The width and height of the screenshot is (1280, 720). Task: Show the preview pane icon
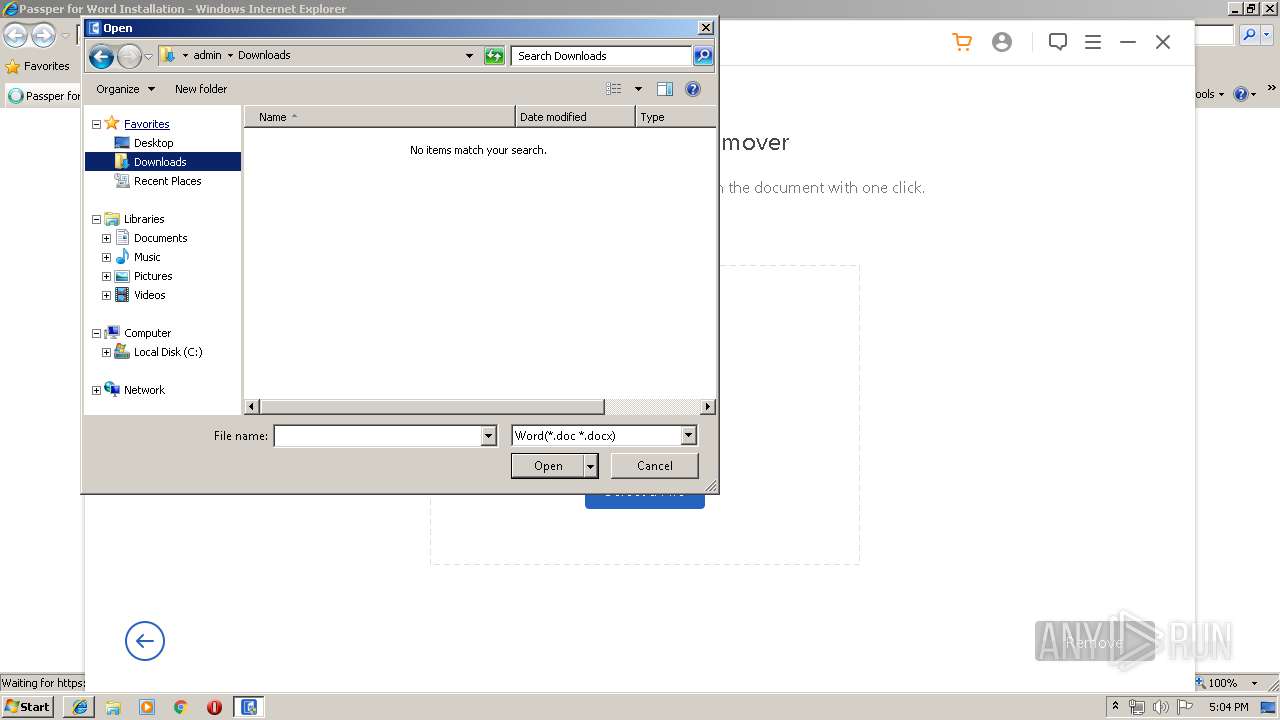point(665,89)
